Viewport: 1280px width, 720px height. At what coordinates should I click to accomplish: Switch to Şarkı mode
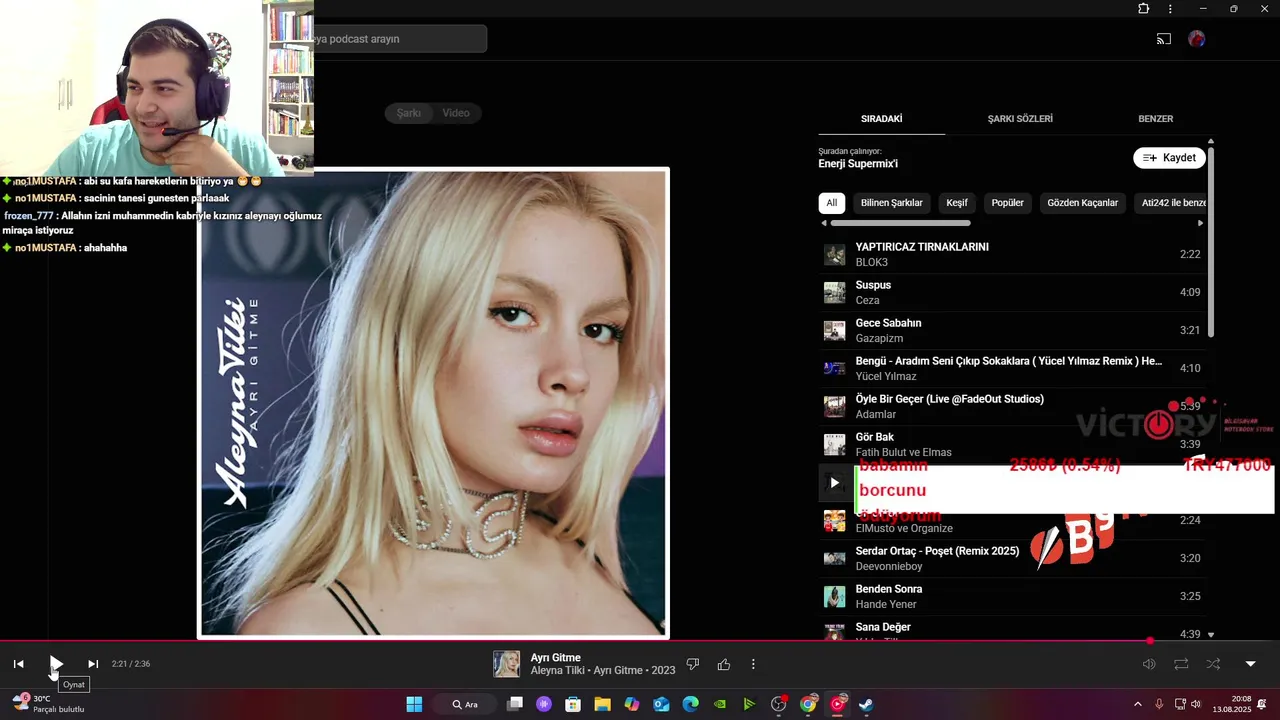[409, 113]
